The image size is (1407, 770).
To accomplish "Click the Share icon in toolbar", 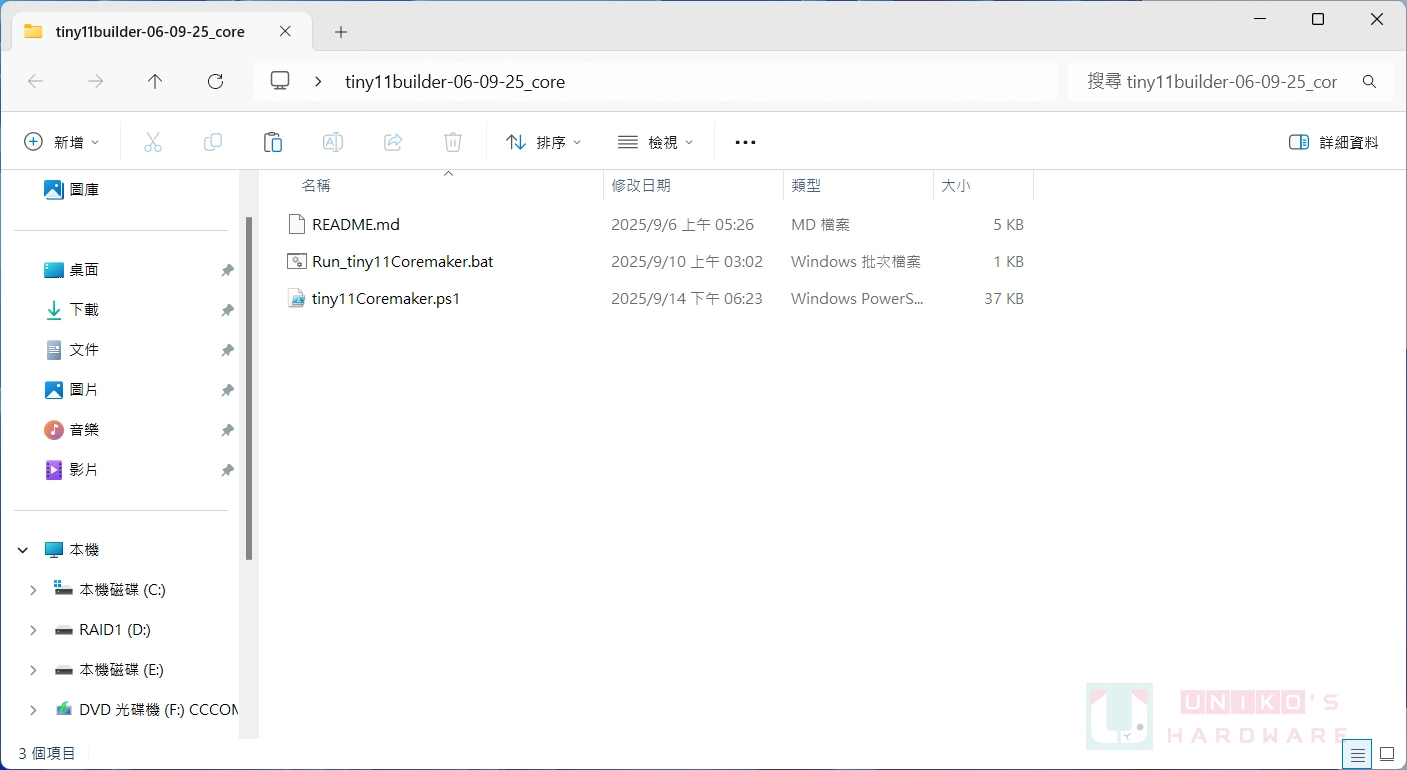I will coord(393,142).
